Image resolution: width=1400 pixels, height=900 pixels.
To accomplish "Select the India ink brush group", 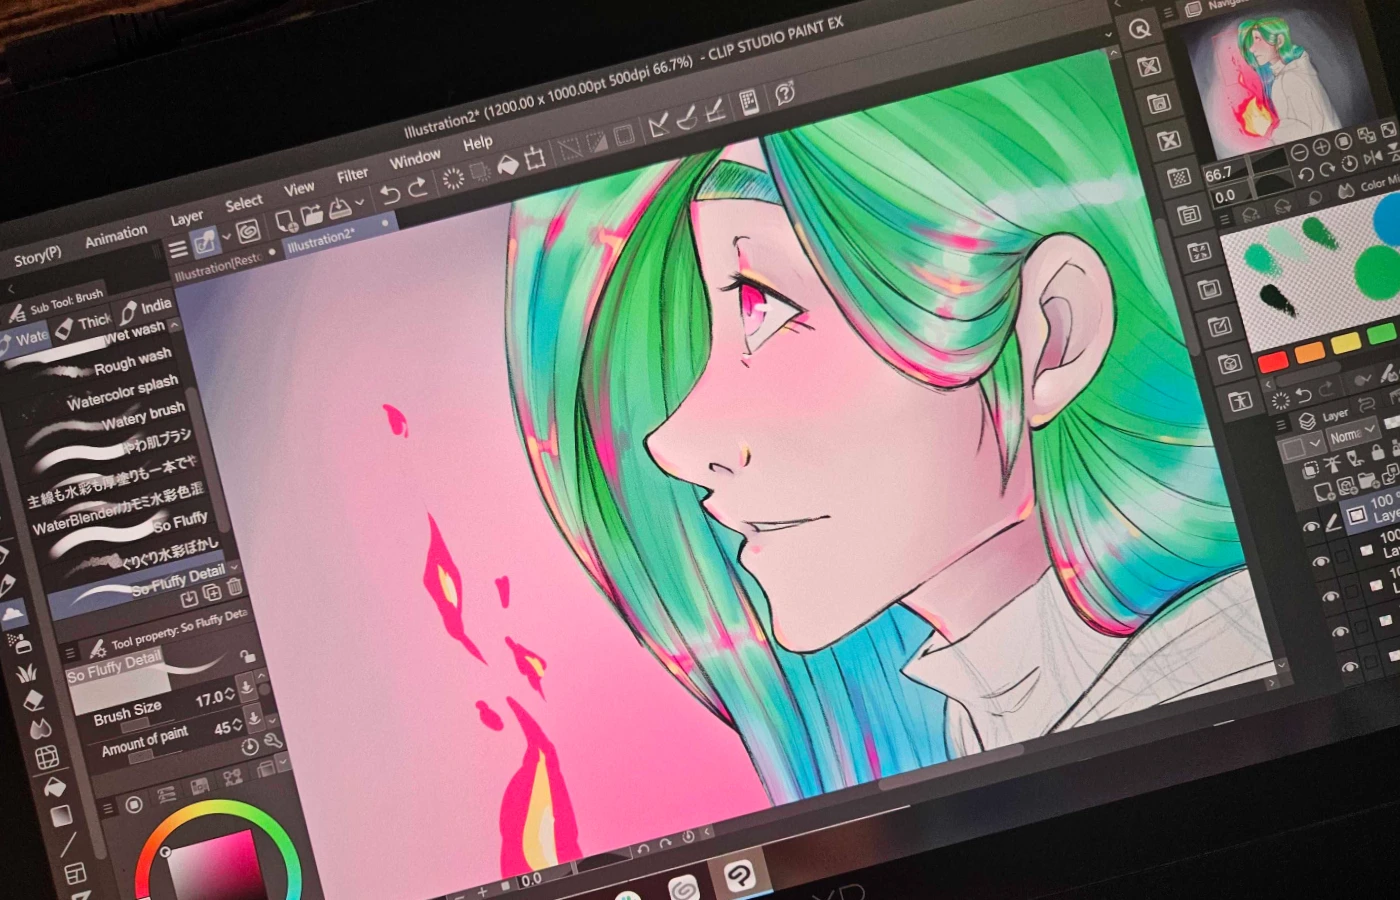I will tap(145, 308).
